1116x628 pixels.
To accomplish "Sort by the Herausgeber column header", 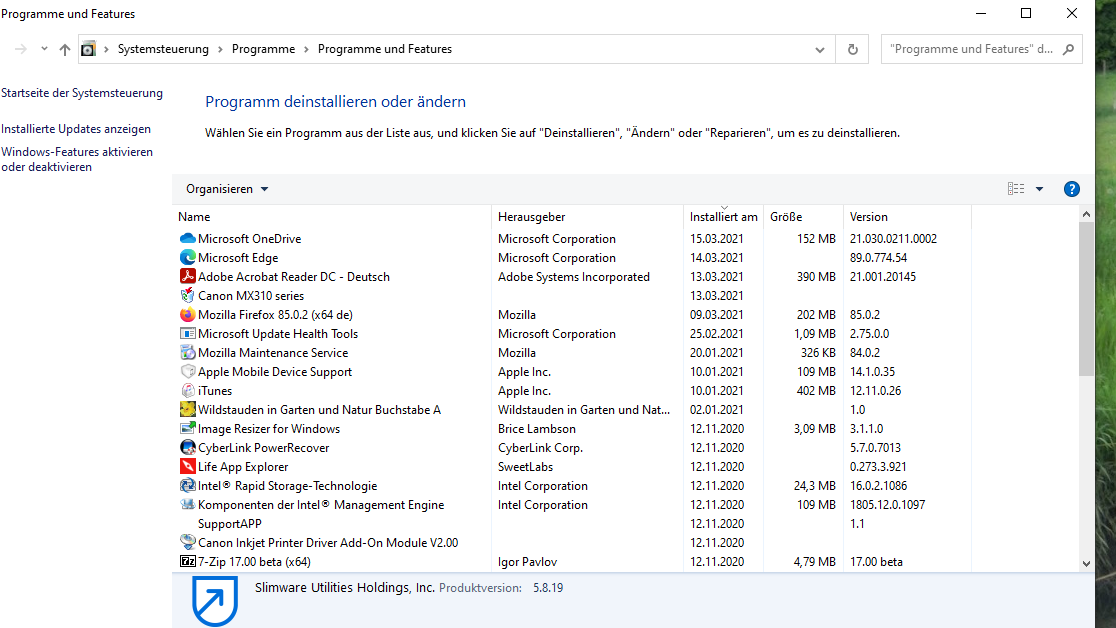I will point(531,217).
